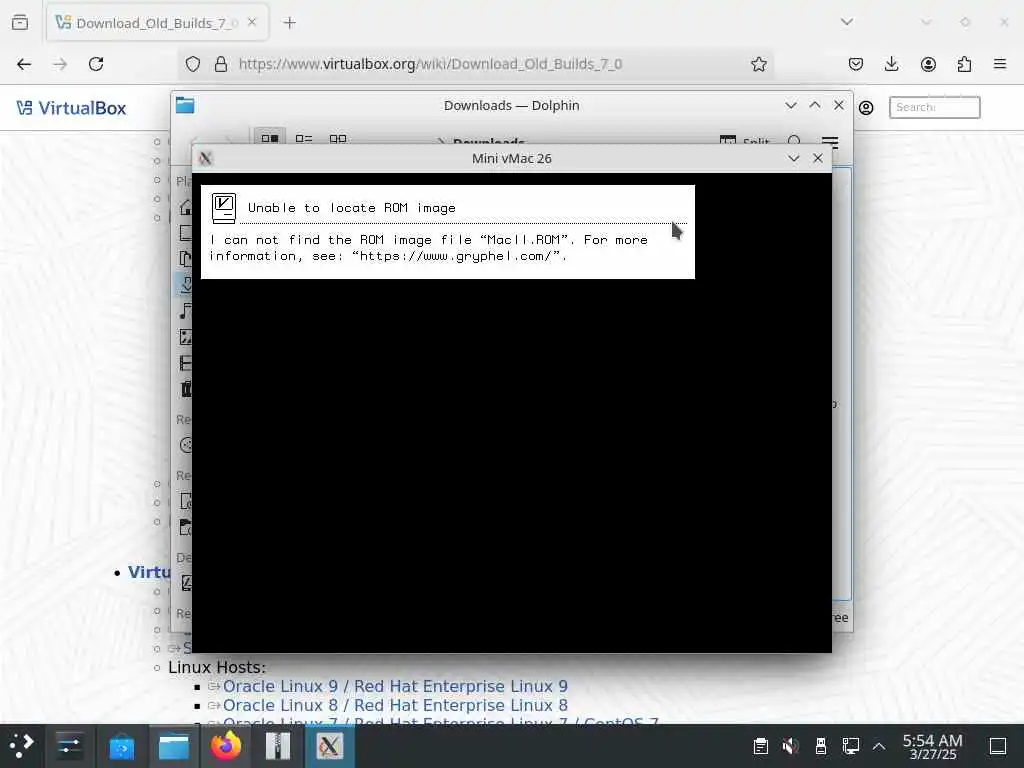The height and width of the screenshot is (768, 1024).
Task: Go forward one page in Firefox
Action: (x=60, y=64)
